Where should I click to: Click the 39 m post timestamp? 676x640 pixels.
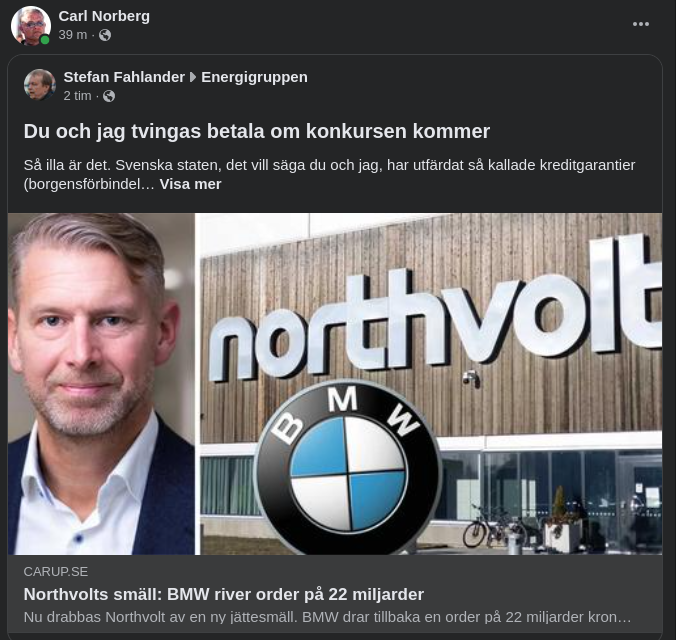pos(73,35)
